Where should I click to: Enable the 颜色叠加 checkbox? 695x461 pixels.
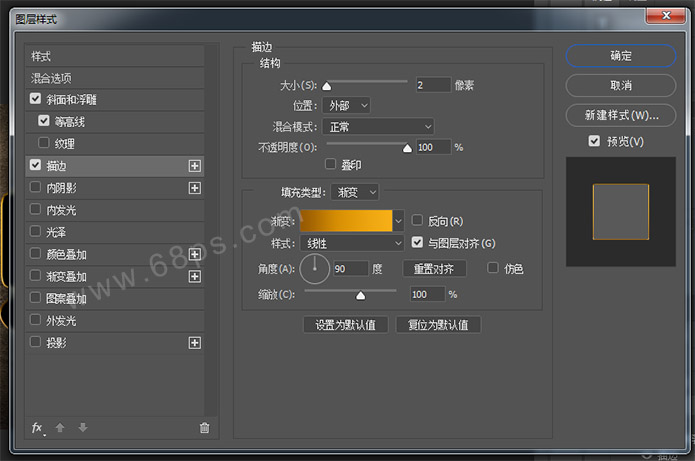[x=35, y=253]
